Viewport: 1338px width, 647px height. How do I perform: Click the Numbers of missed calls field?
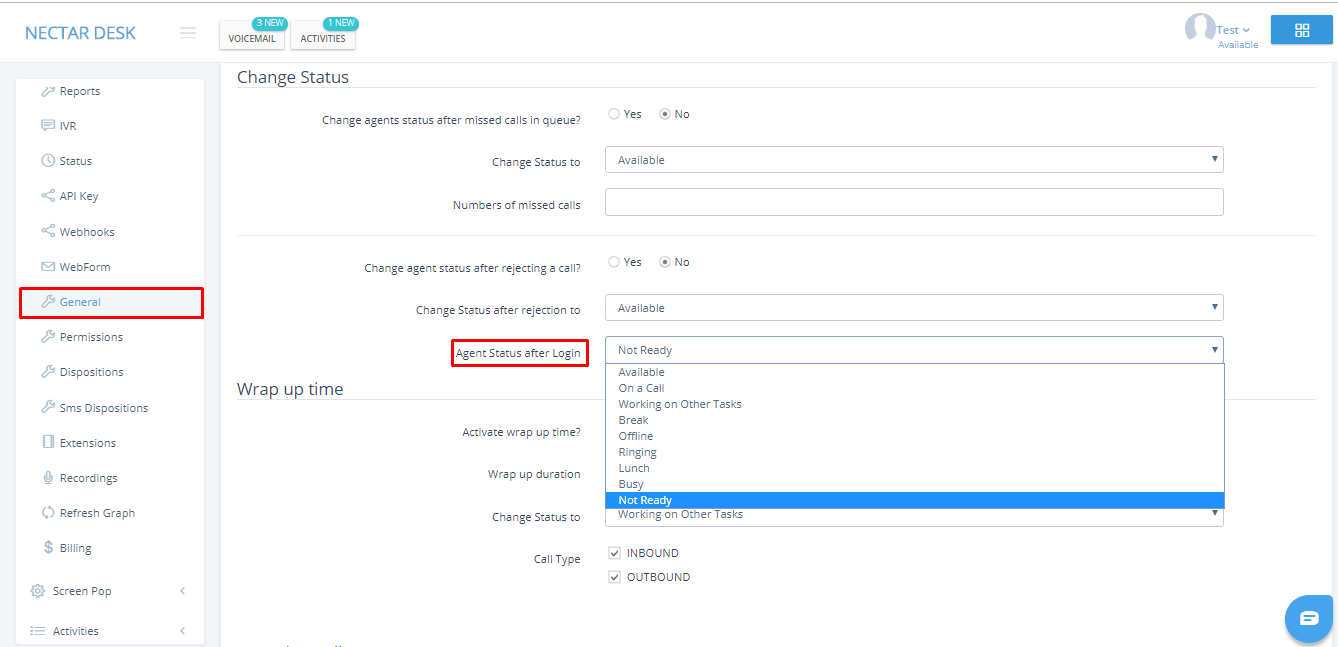pos(914,202)
